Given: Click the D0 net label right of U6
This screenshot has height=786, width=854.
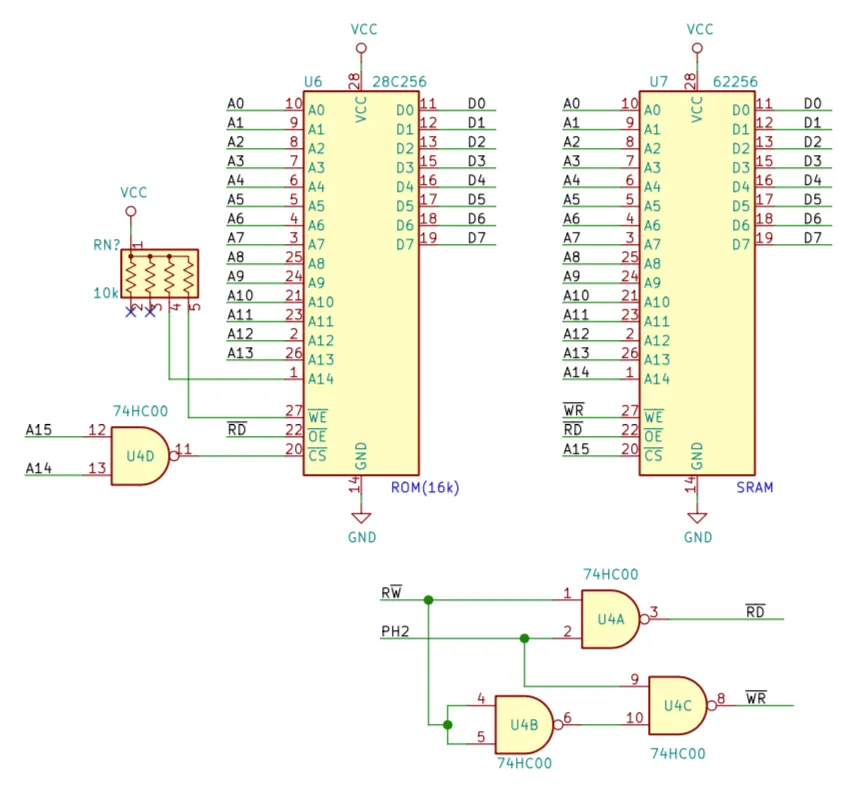Looking at the screenshot, I should [477, 103].
